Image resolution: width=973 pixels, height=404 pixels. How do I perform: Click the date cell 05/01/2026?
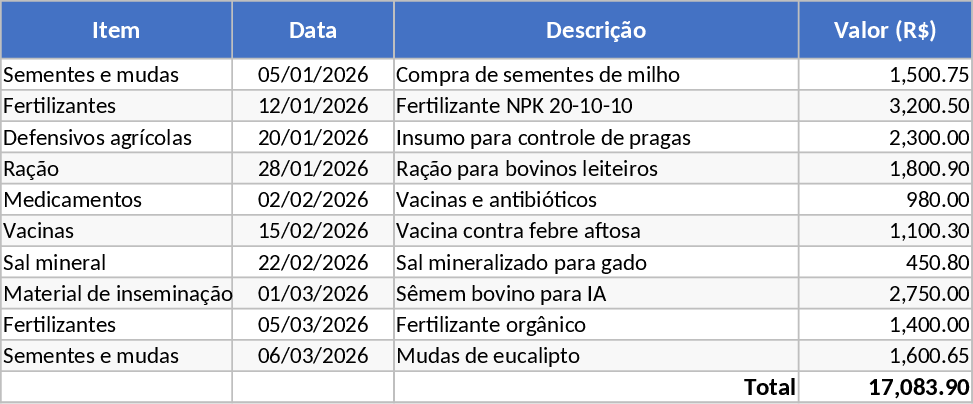coord(313,75)
